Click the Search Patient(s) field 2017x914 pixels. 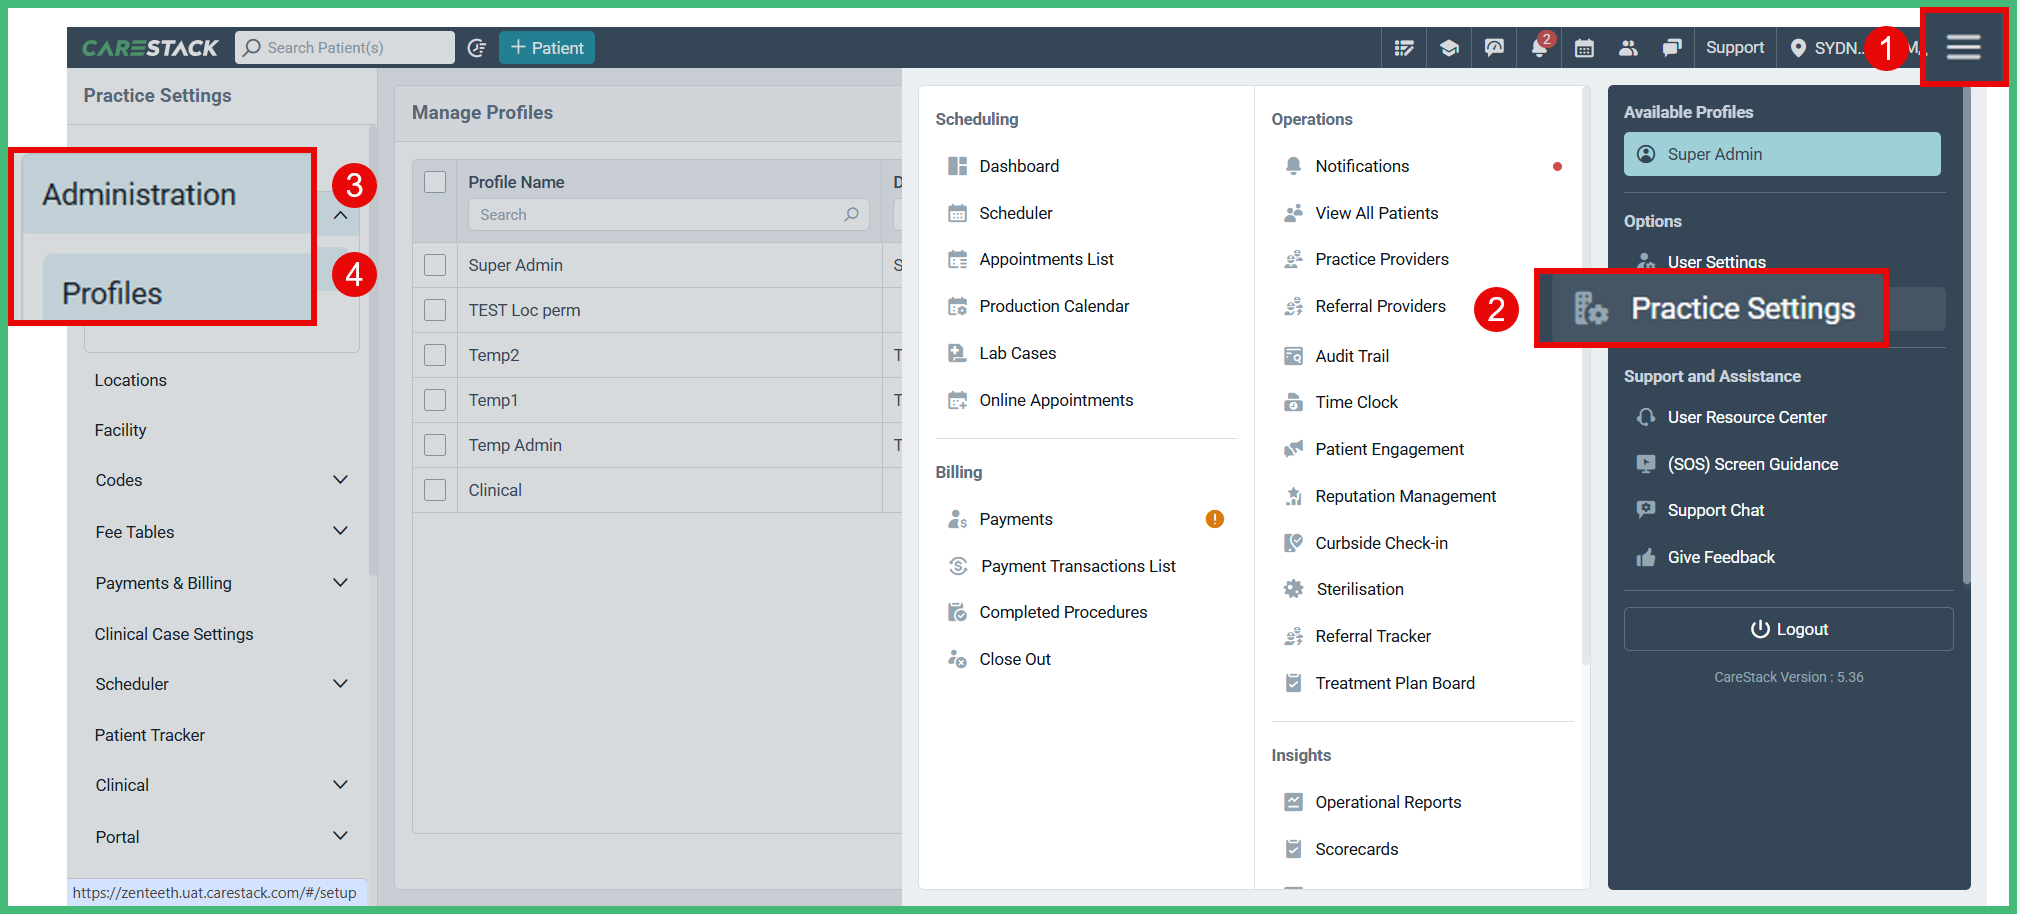pos(345,47)
